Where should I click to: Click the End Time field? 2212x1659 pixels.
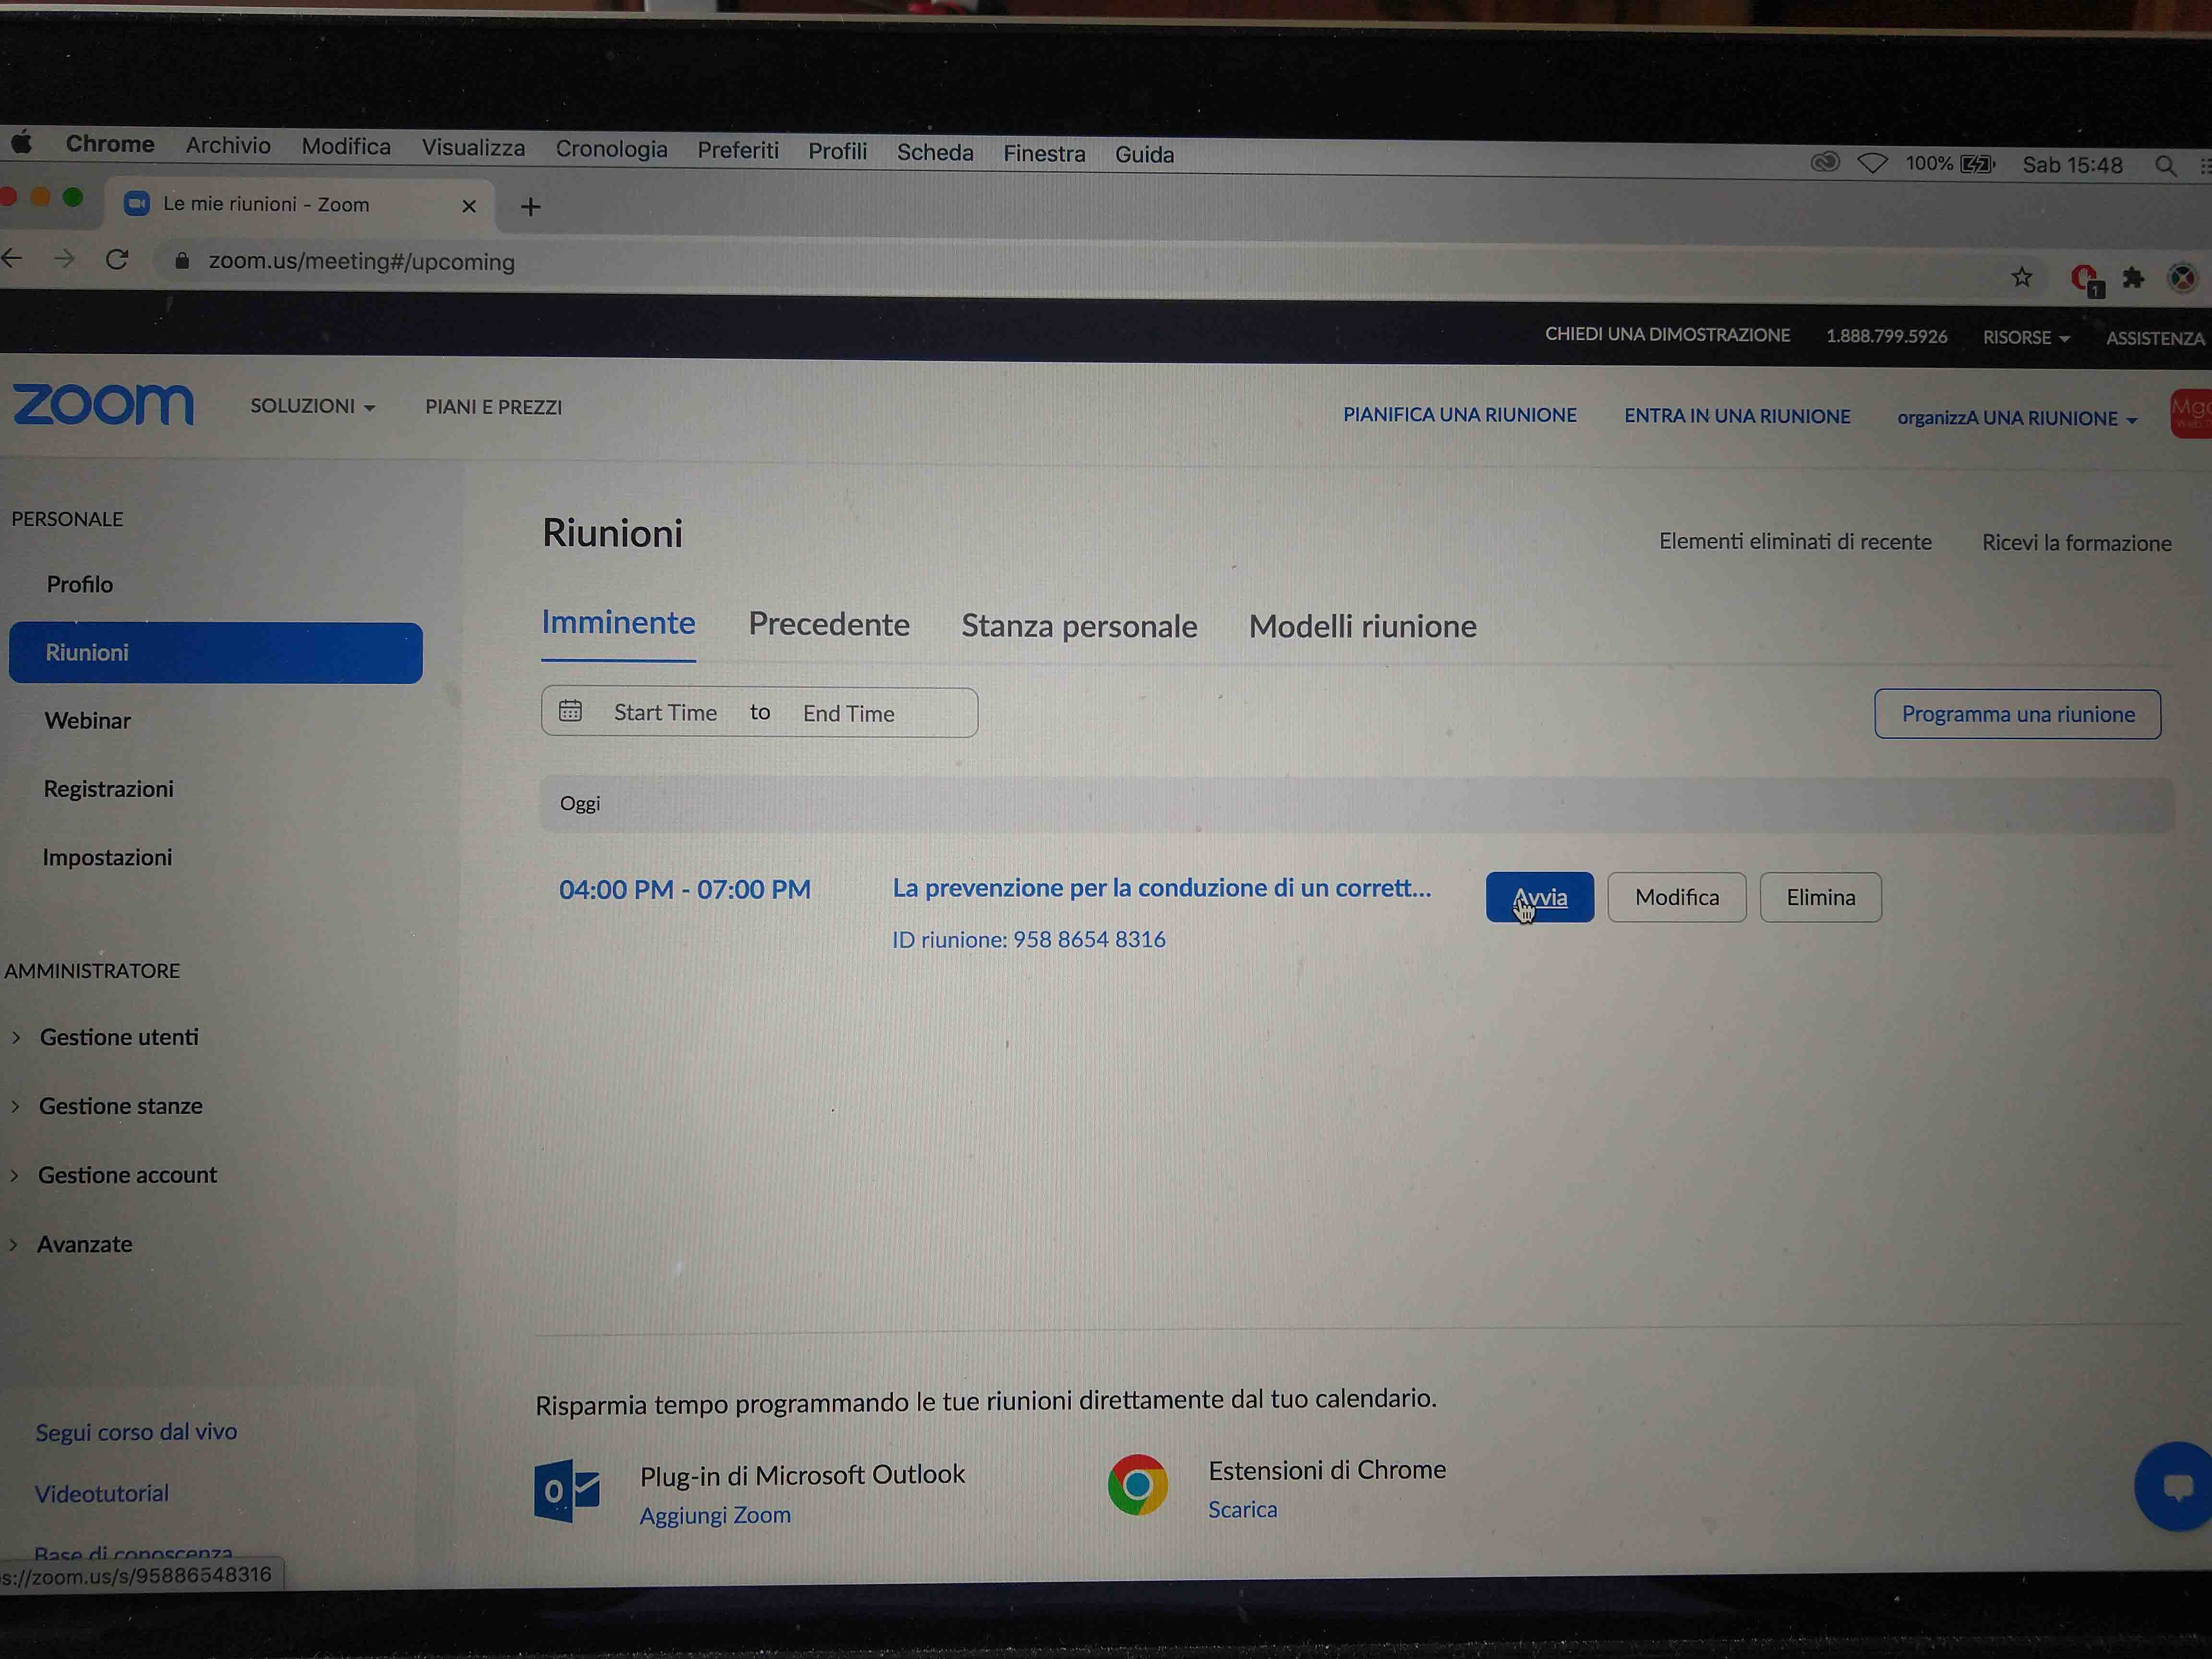848,713
